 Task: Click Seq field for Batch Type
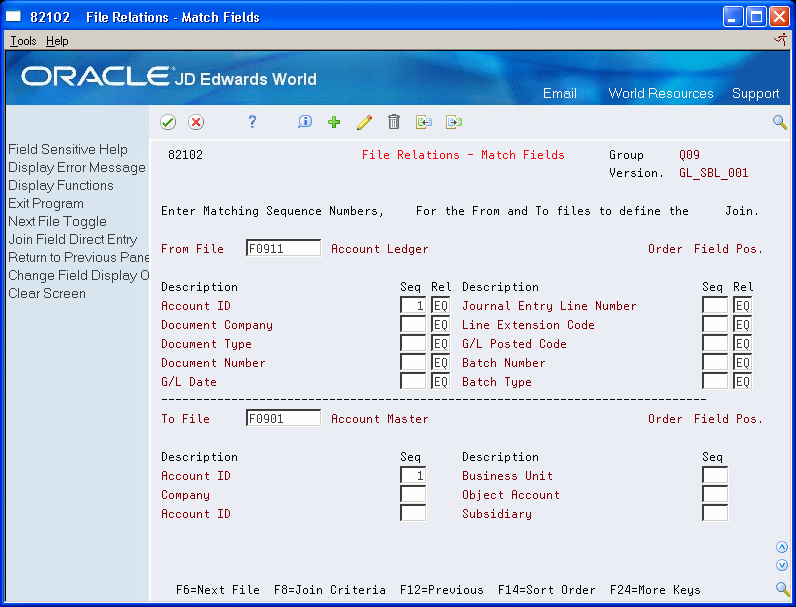715,381
